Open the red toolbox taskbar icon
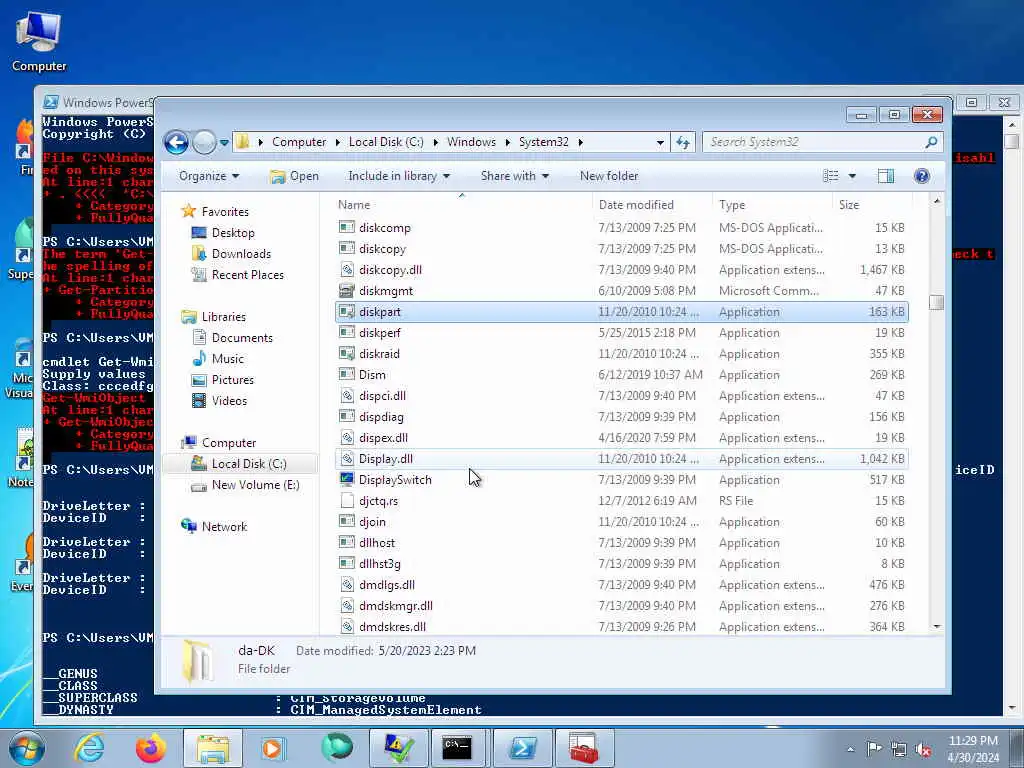 583,748
